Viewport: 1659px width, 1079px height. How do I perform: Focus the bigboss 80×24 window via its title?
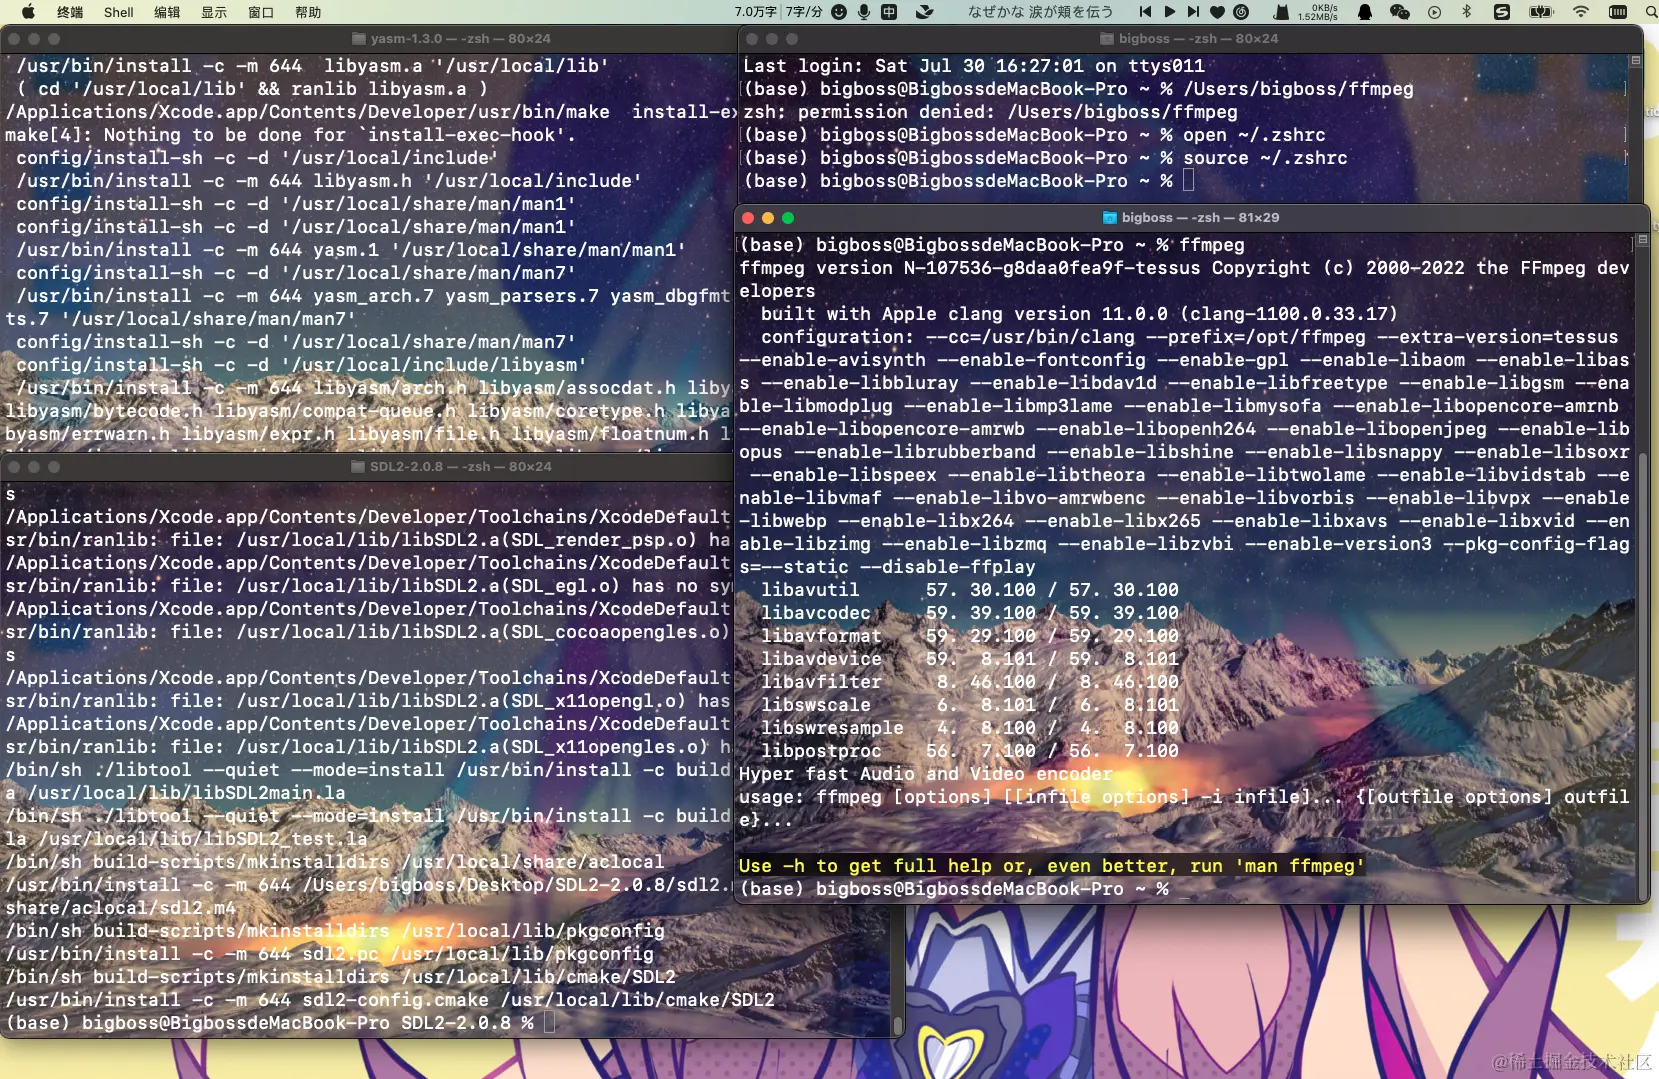[x=1198, y=39]
